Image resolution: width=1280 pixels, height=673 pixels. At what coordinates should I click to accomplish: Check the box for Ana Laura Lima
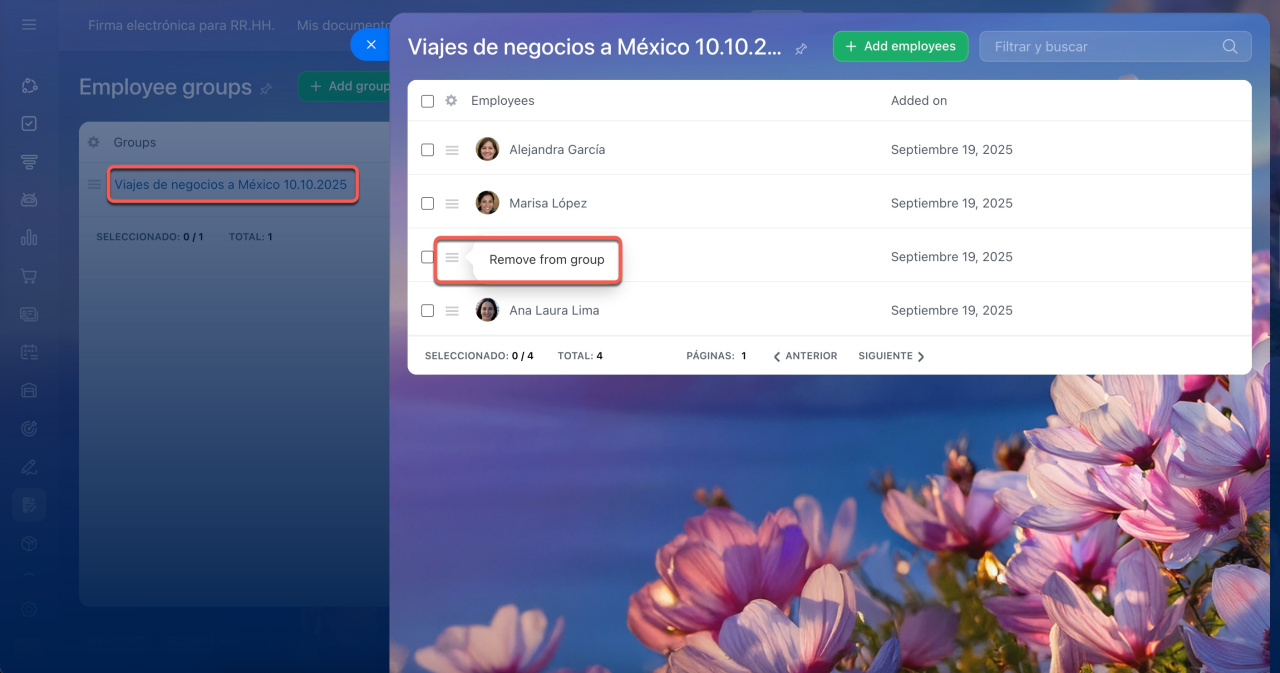tap(428, 311)
